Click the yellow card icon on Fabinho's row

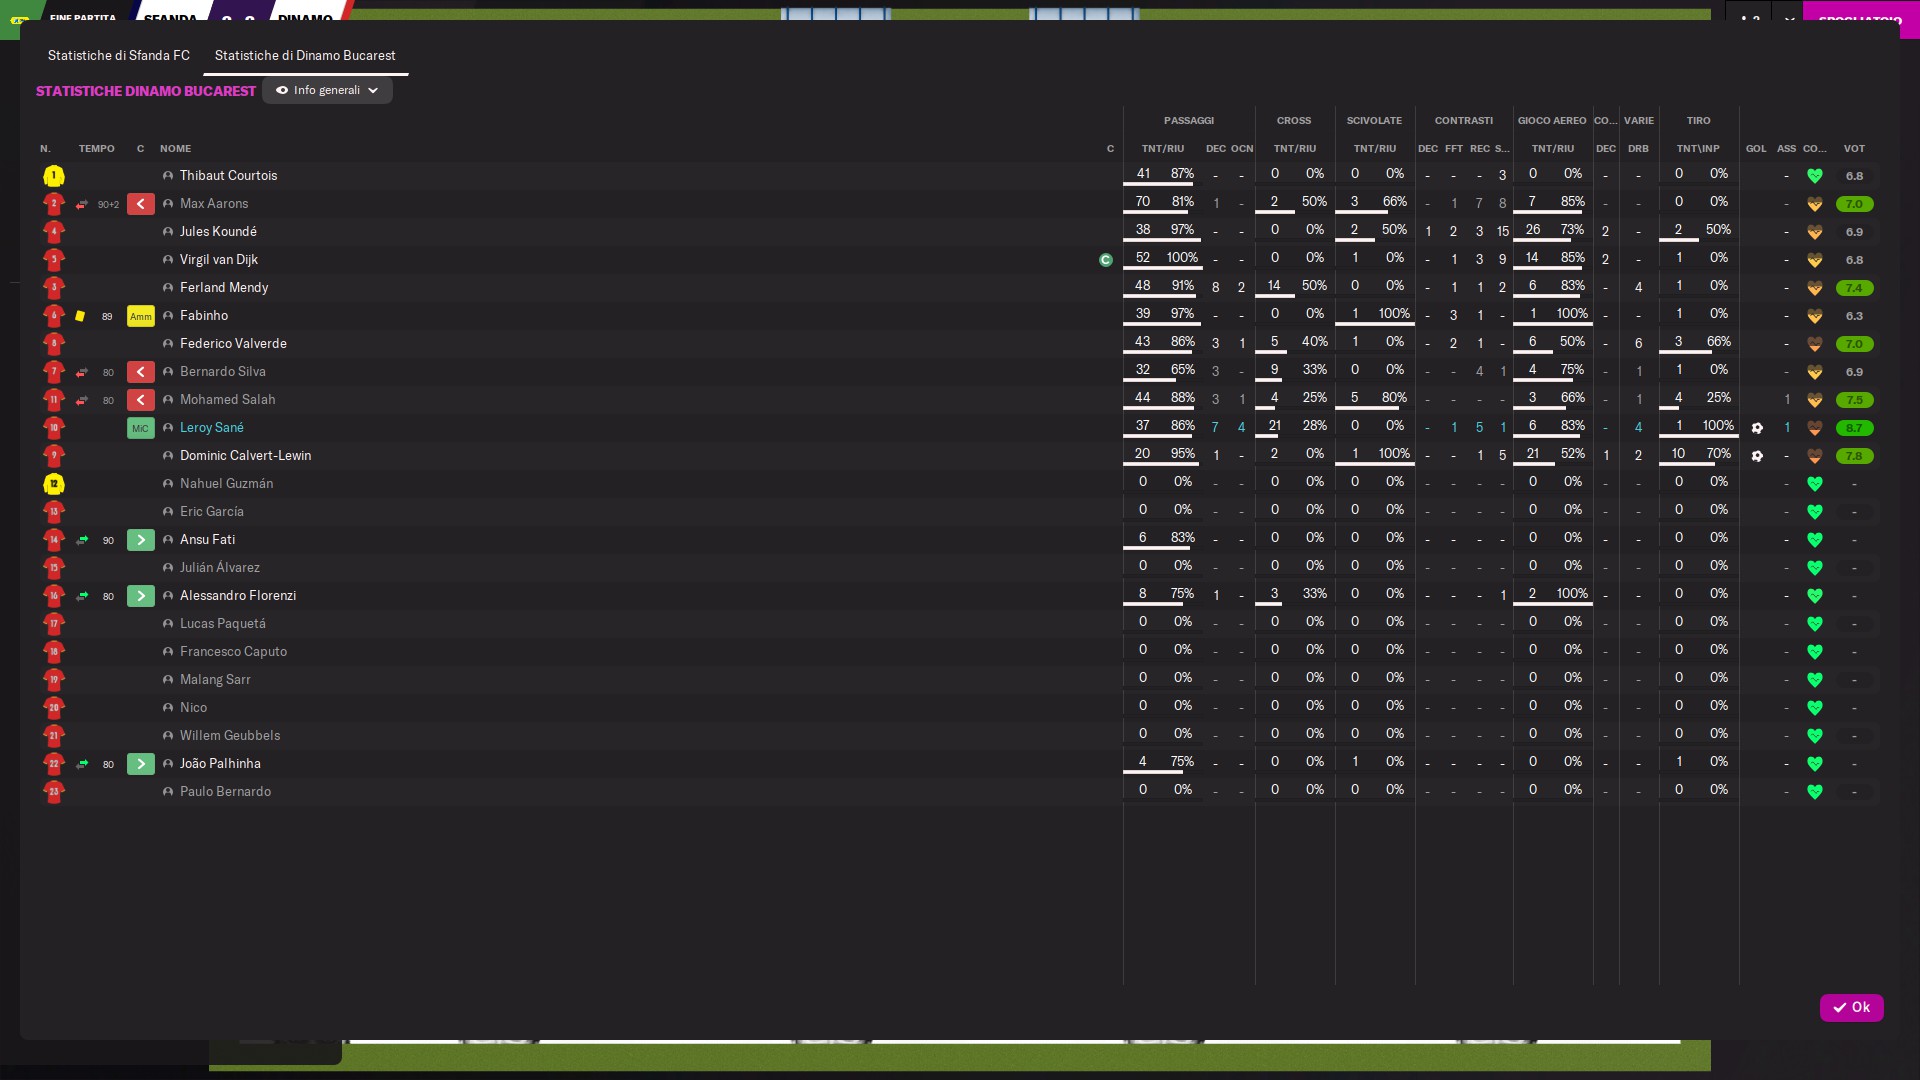point(80,316)
